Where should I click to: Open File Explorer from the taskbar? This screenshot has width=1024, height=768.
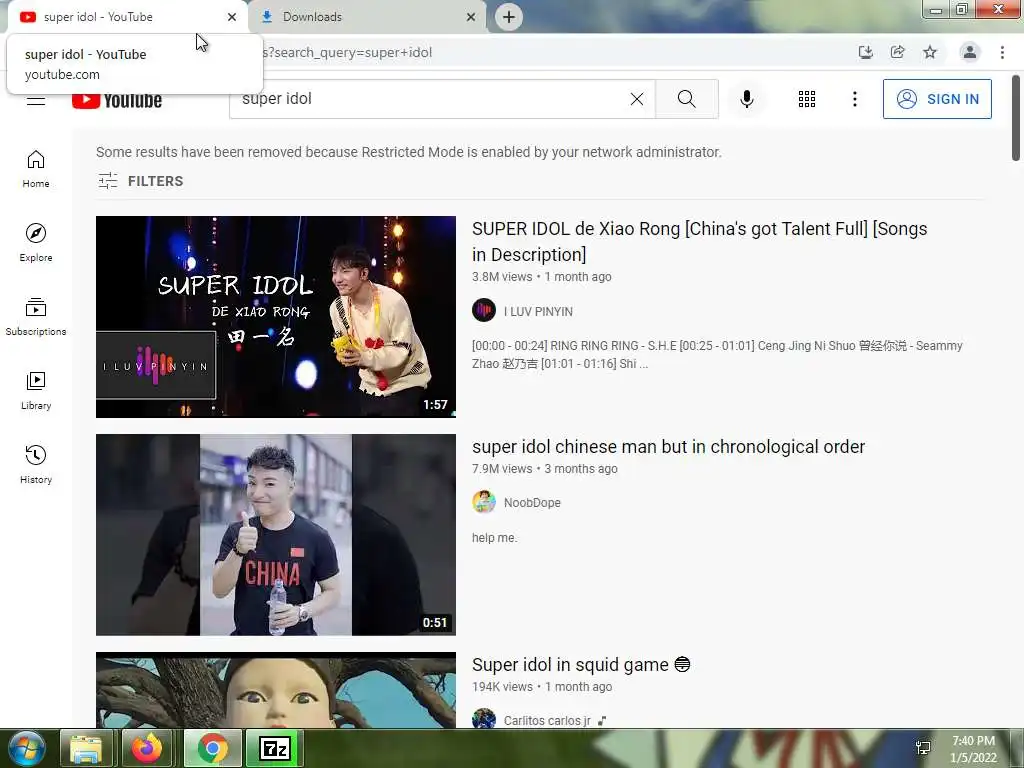point(86,748)
